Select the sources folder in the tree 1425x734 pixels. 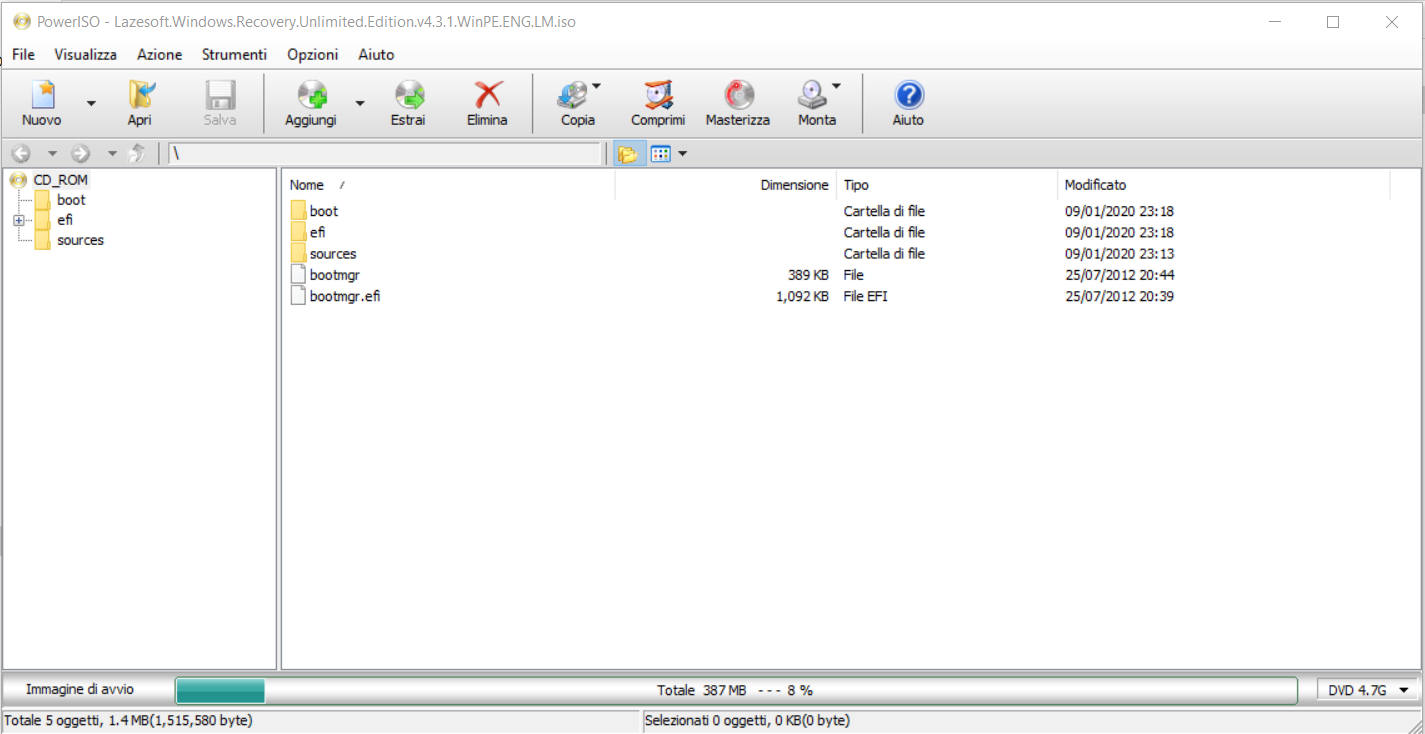[x=80, y=240]
